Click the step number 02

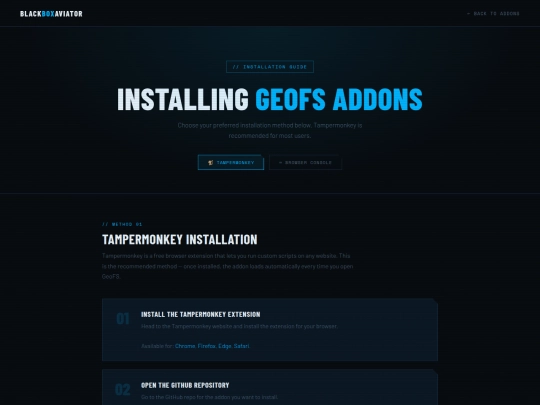coord(123,390)
